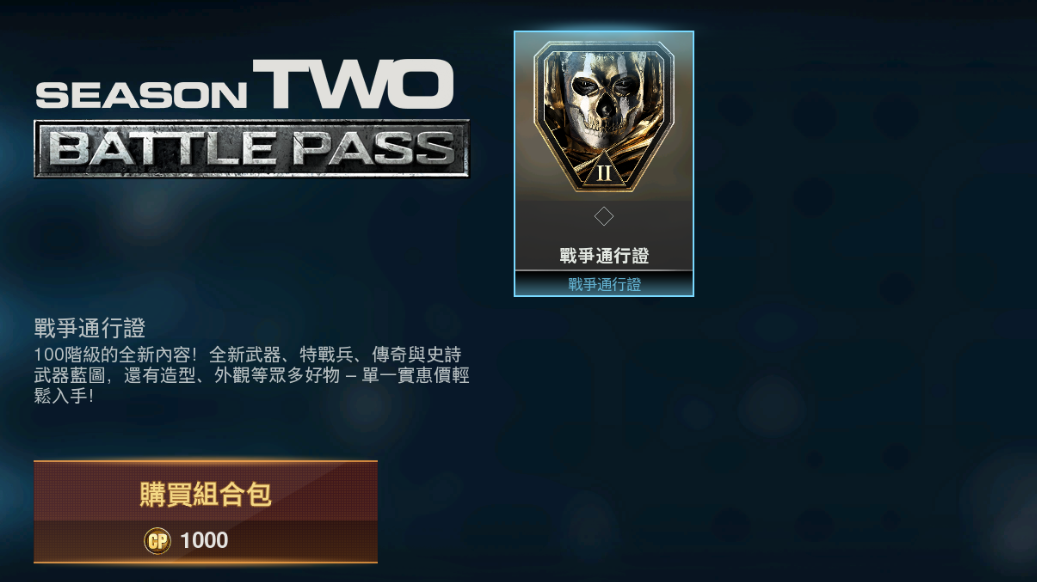1037x582 pixels.
Task: Click the skull-mask emblem on the card
Action: pos(604,117)
